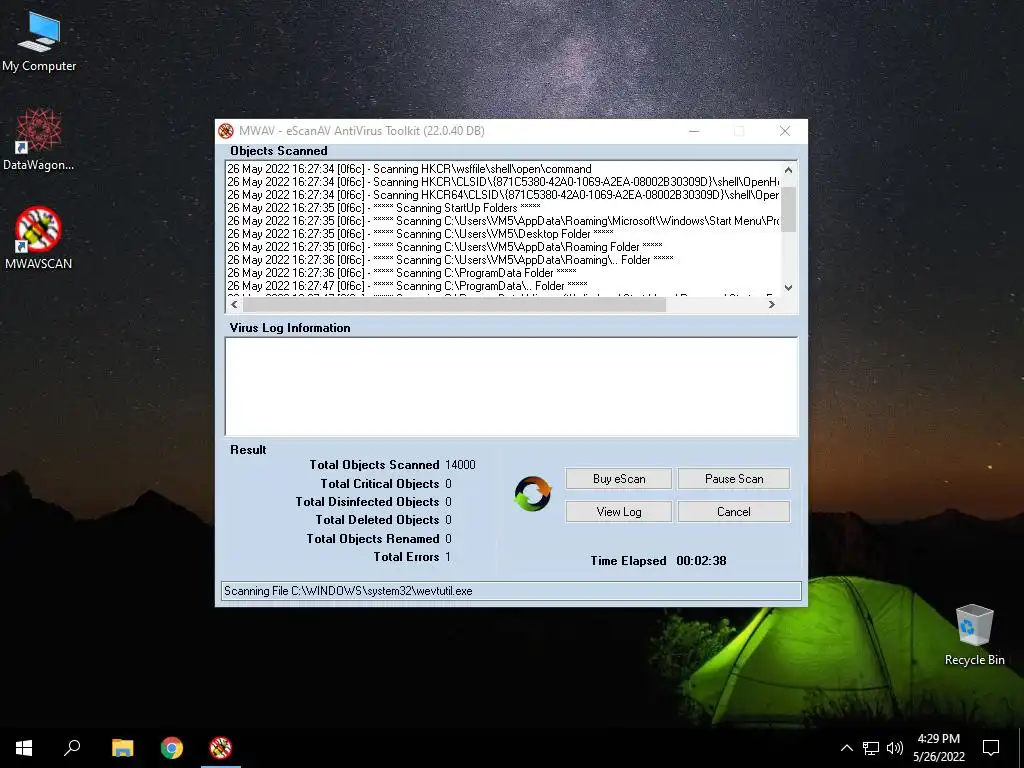Click the Total Disinfected Objects label
This screenshot has height=768, width=1024.
367,502
